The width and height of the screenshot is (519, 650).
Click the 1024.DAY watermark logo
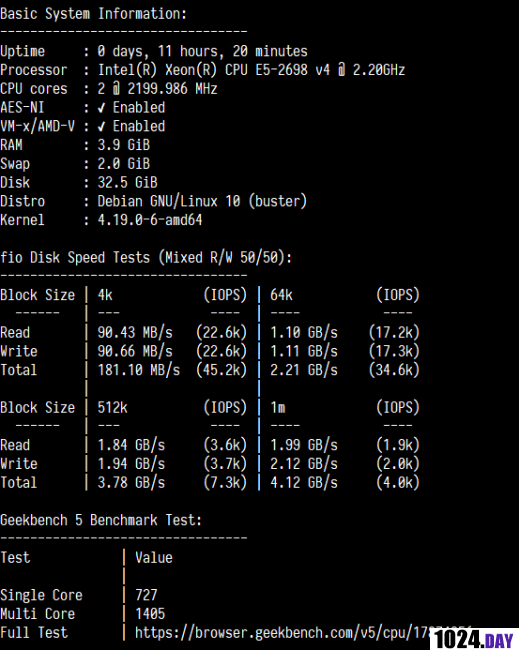coord(474,639)
